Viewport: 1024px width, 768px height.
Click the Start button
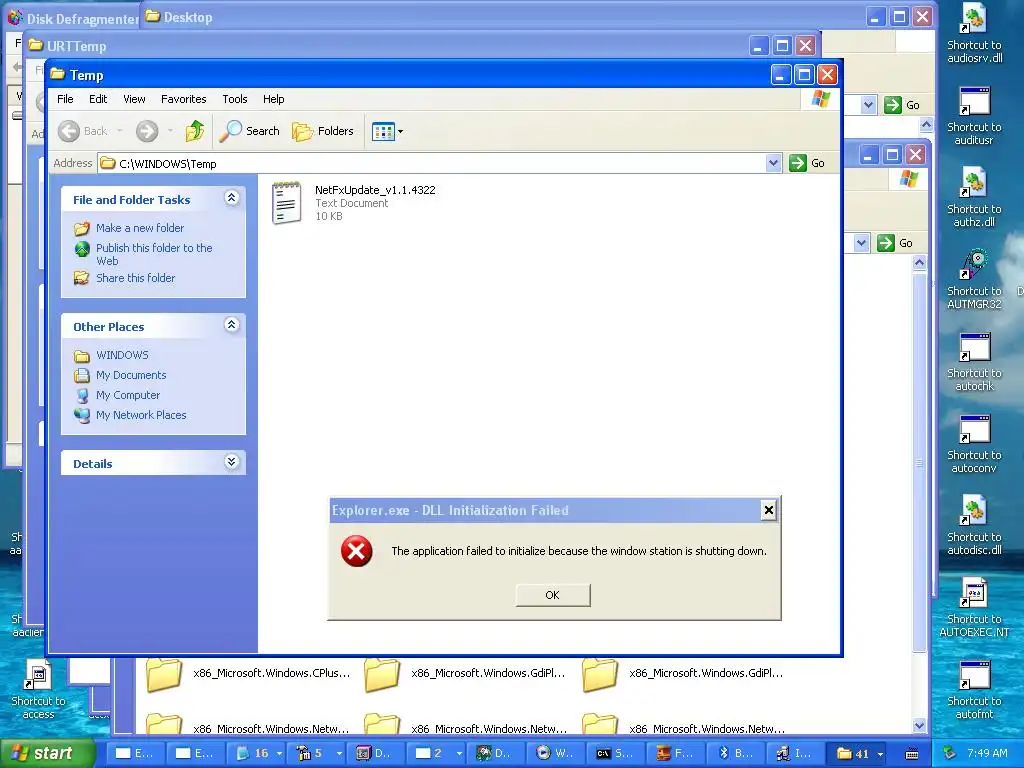click(47, 754)
